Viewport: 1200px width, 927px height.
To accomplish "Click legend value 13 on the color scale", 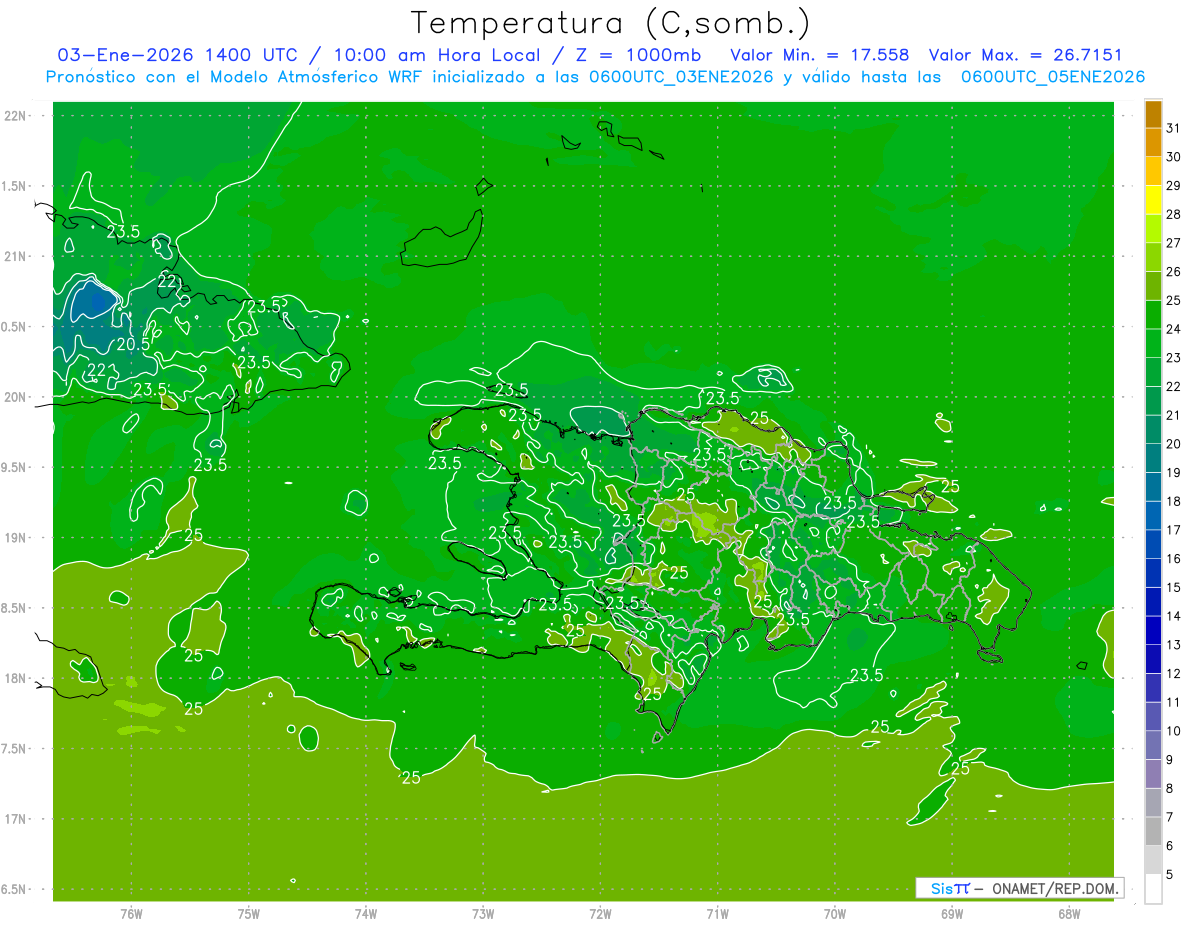I will (1174, 645).
